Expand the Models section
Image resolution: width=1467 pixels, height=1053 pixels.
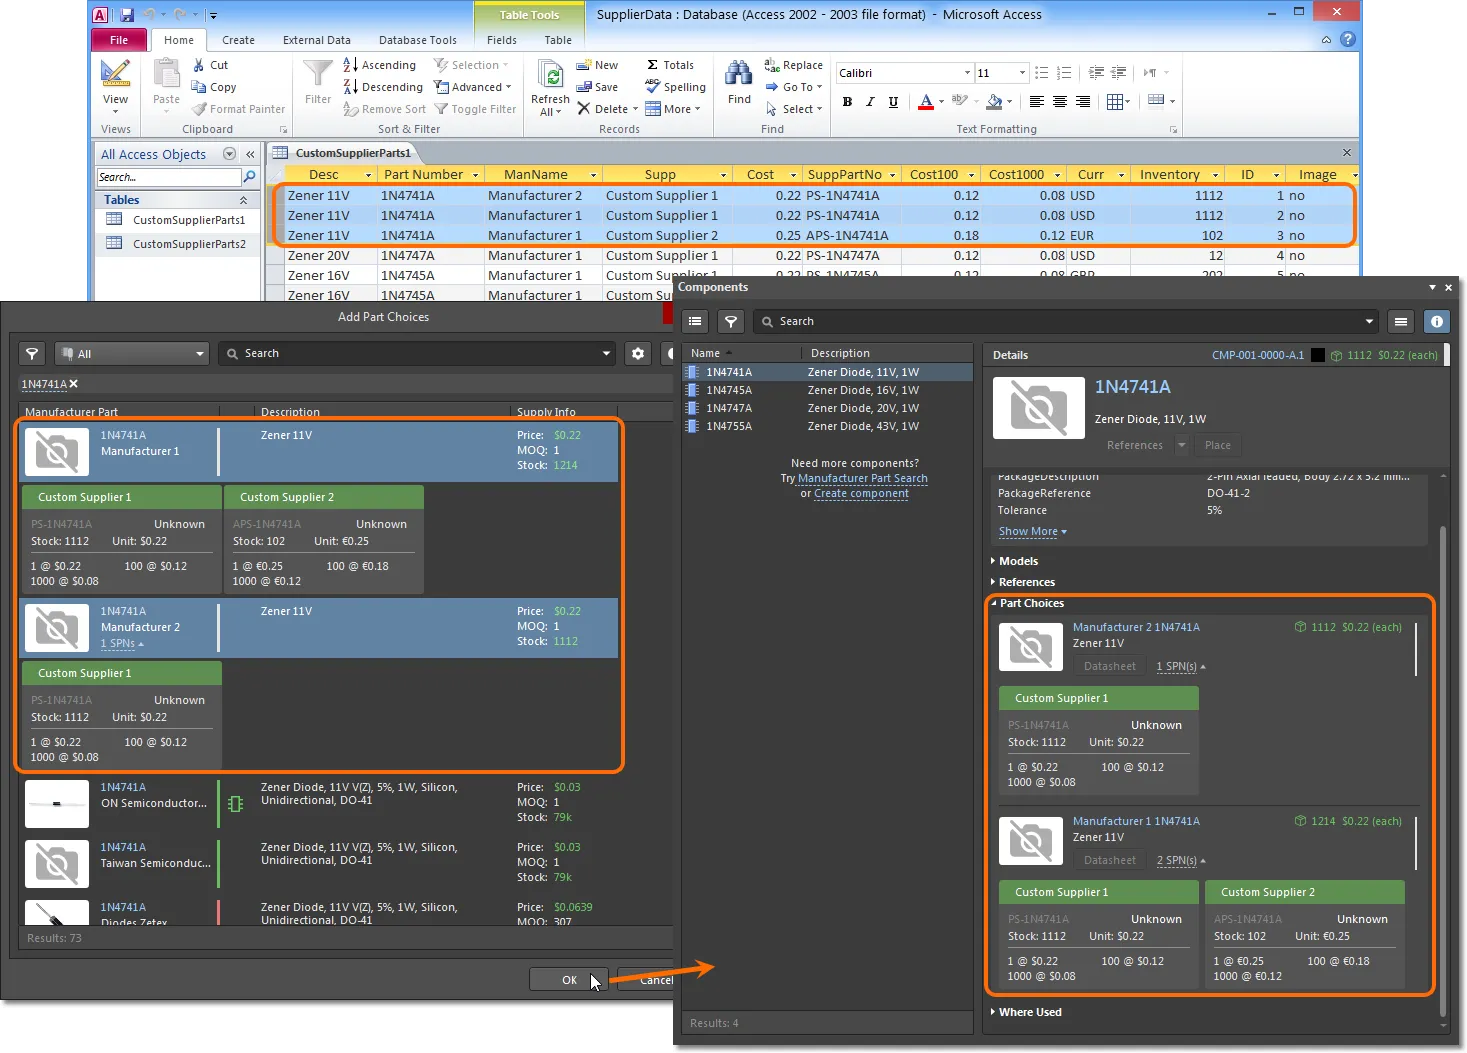[1014, 561]
